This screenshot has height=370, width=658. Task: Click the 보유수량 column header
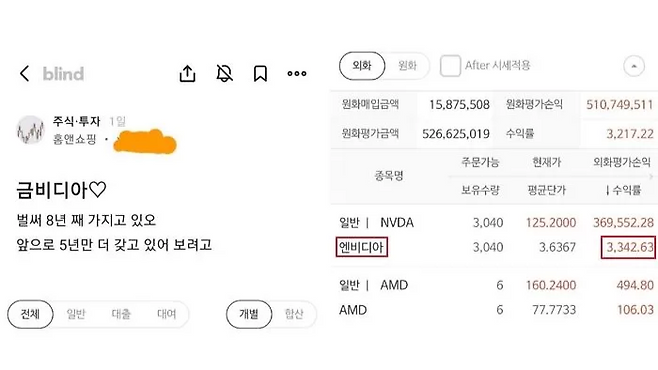[480, 190]
